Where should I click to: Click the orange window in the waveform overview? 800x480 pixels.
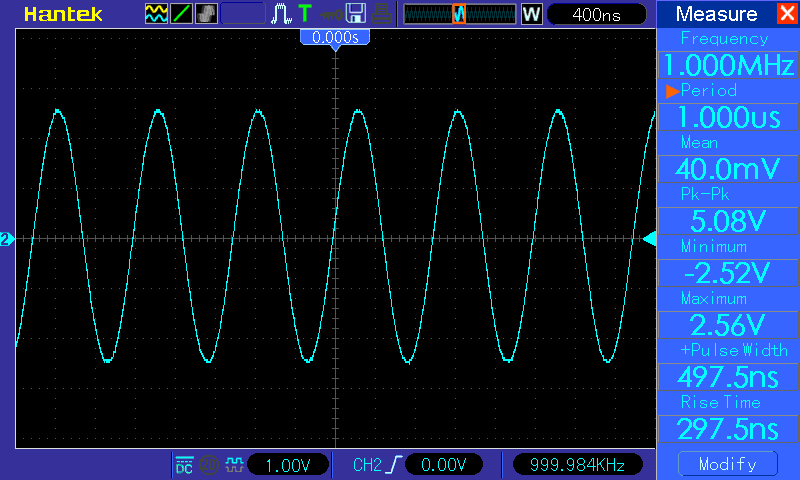point(459,14)
